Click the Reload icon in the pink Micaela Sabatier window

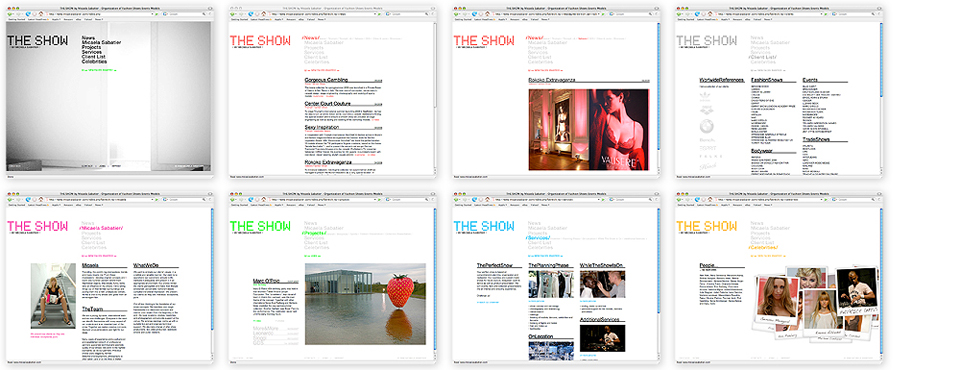click(x=28, y=200)
